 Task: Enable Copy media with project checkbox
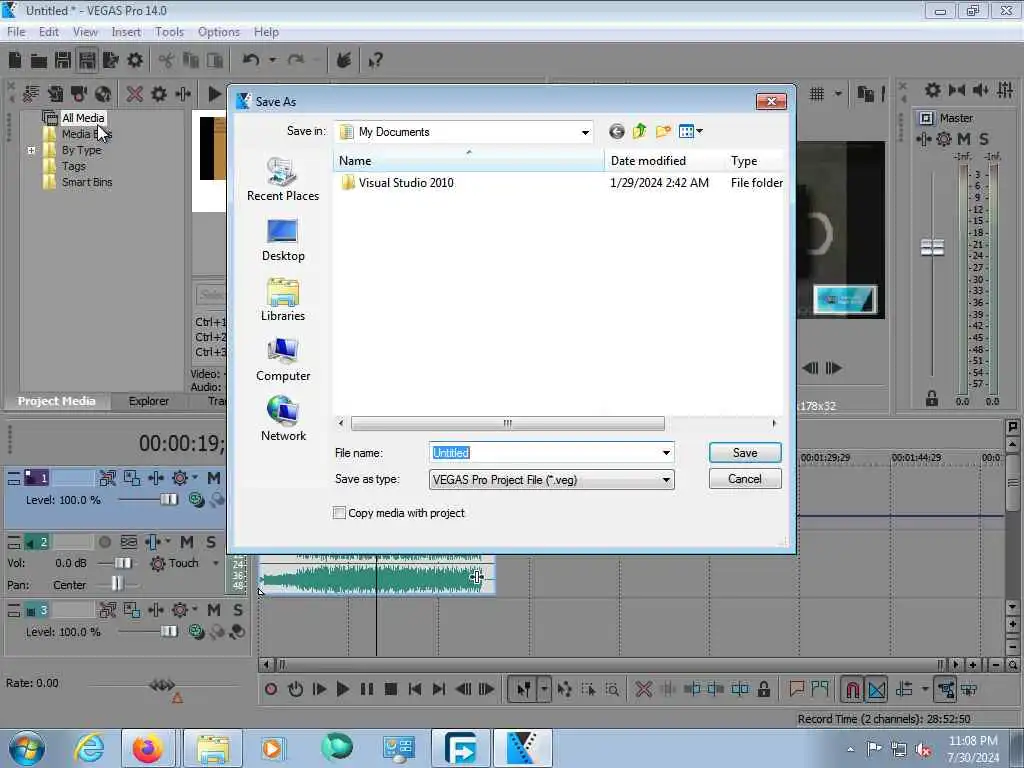point(339,513)
